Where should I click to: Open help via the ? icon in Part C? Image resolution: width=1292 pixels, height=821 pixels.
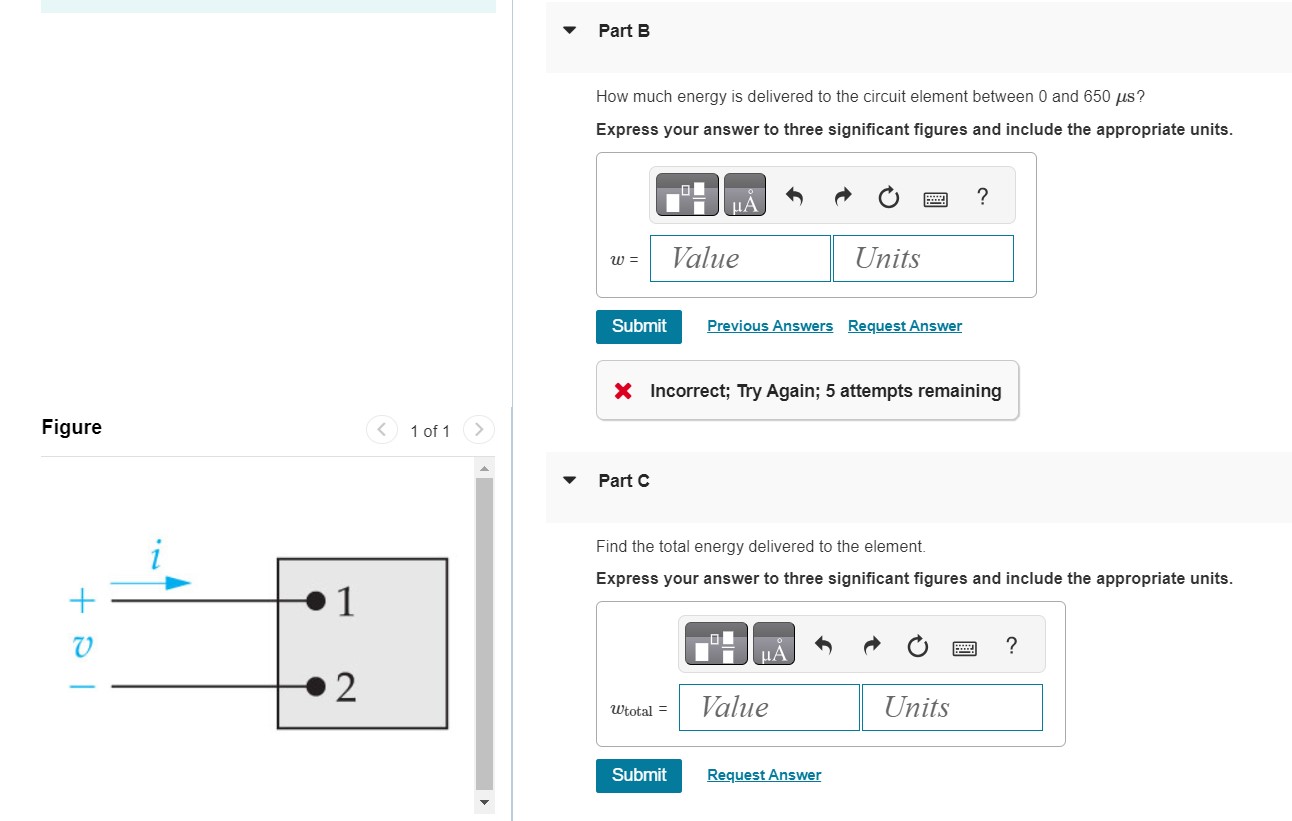click(x=1011, y=646)
